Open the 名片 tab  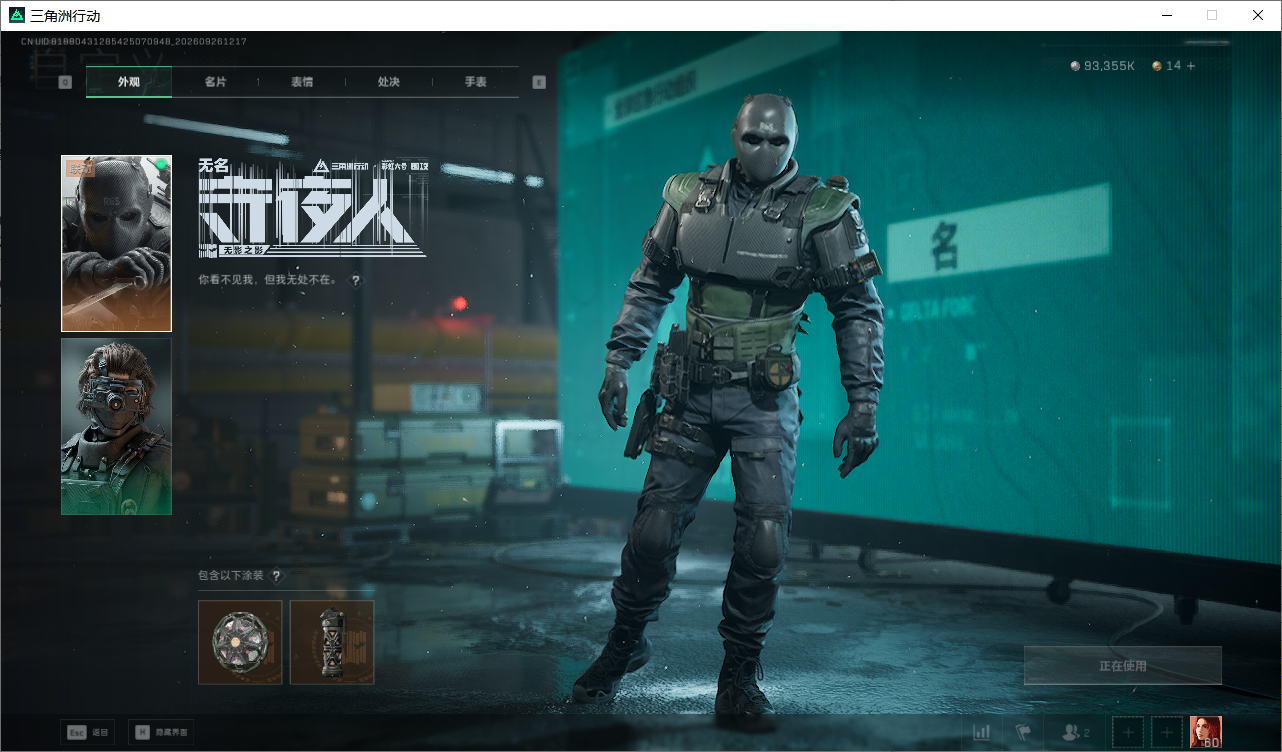click(215, 82)
